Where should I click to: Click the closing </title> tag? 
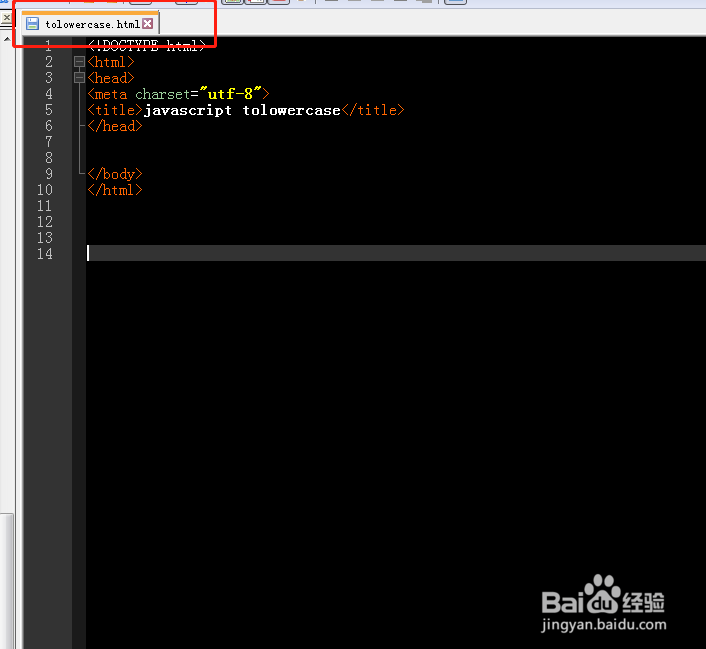(373, 110)
